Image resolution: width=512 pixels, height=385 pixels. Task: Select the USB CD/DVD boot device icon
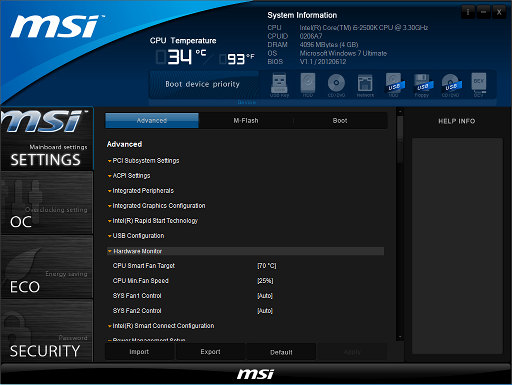pos(451,85)
